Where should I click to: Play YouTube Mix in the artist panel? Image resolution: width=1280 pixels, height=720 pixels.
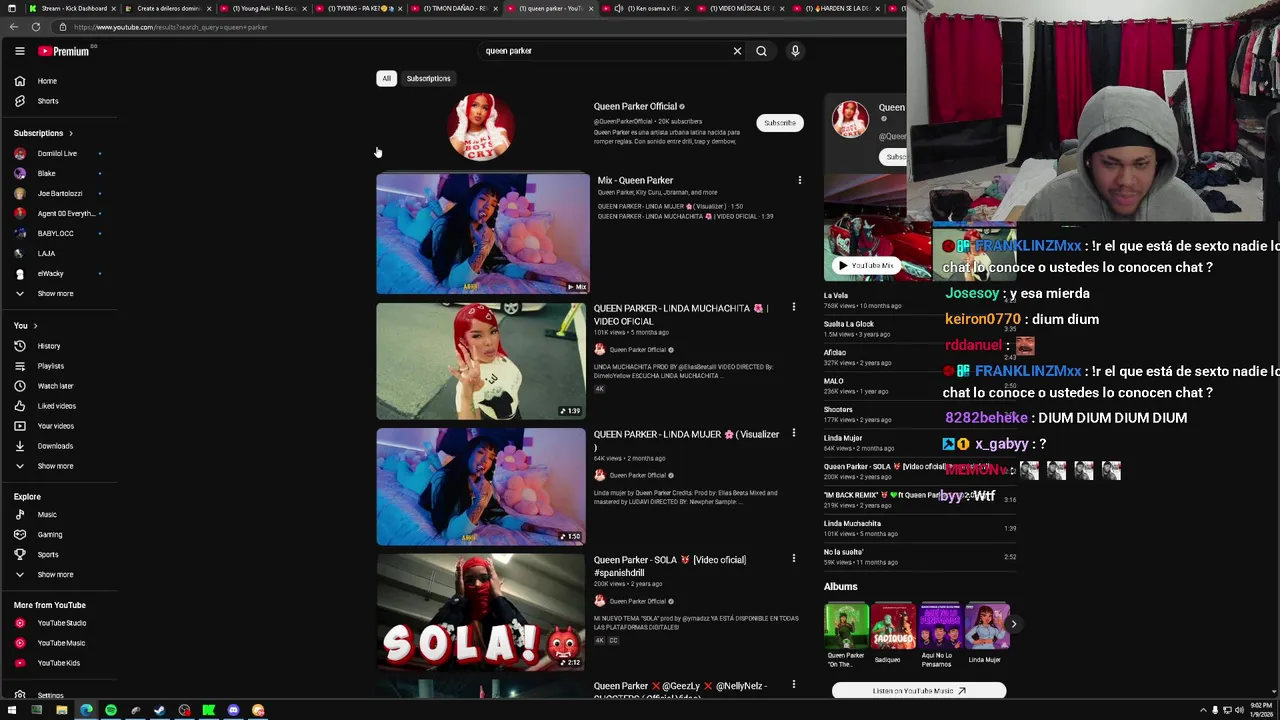[x=868, y=266]
